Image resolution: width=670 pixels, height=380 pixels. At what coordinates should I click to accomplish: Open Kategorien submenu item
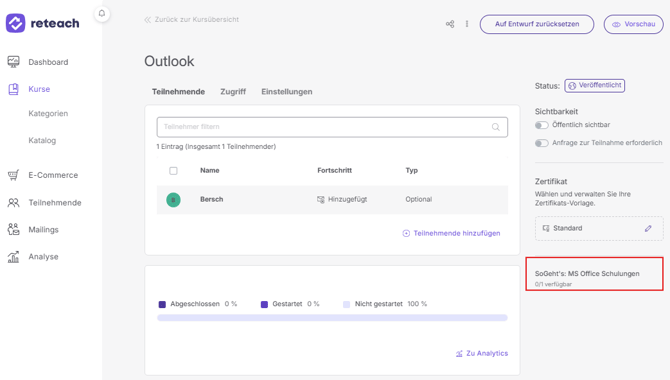coord(48,113)
